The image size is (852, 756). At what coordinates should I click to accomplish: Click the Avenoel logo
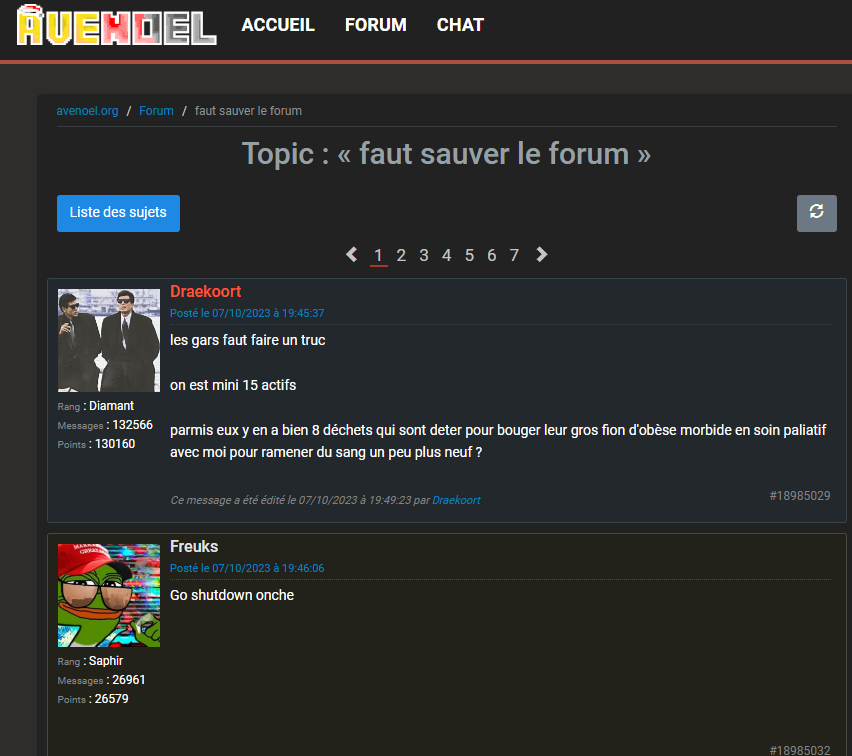click(116, 25)
